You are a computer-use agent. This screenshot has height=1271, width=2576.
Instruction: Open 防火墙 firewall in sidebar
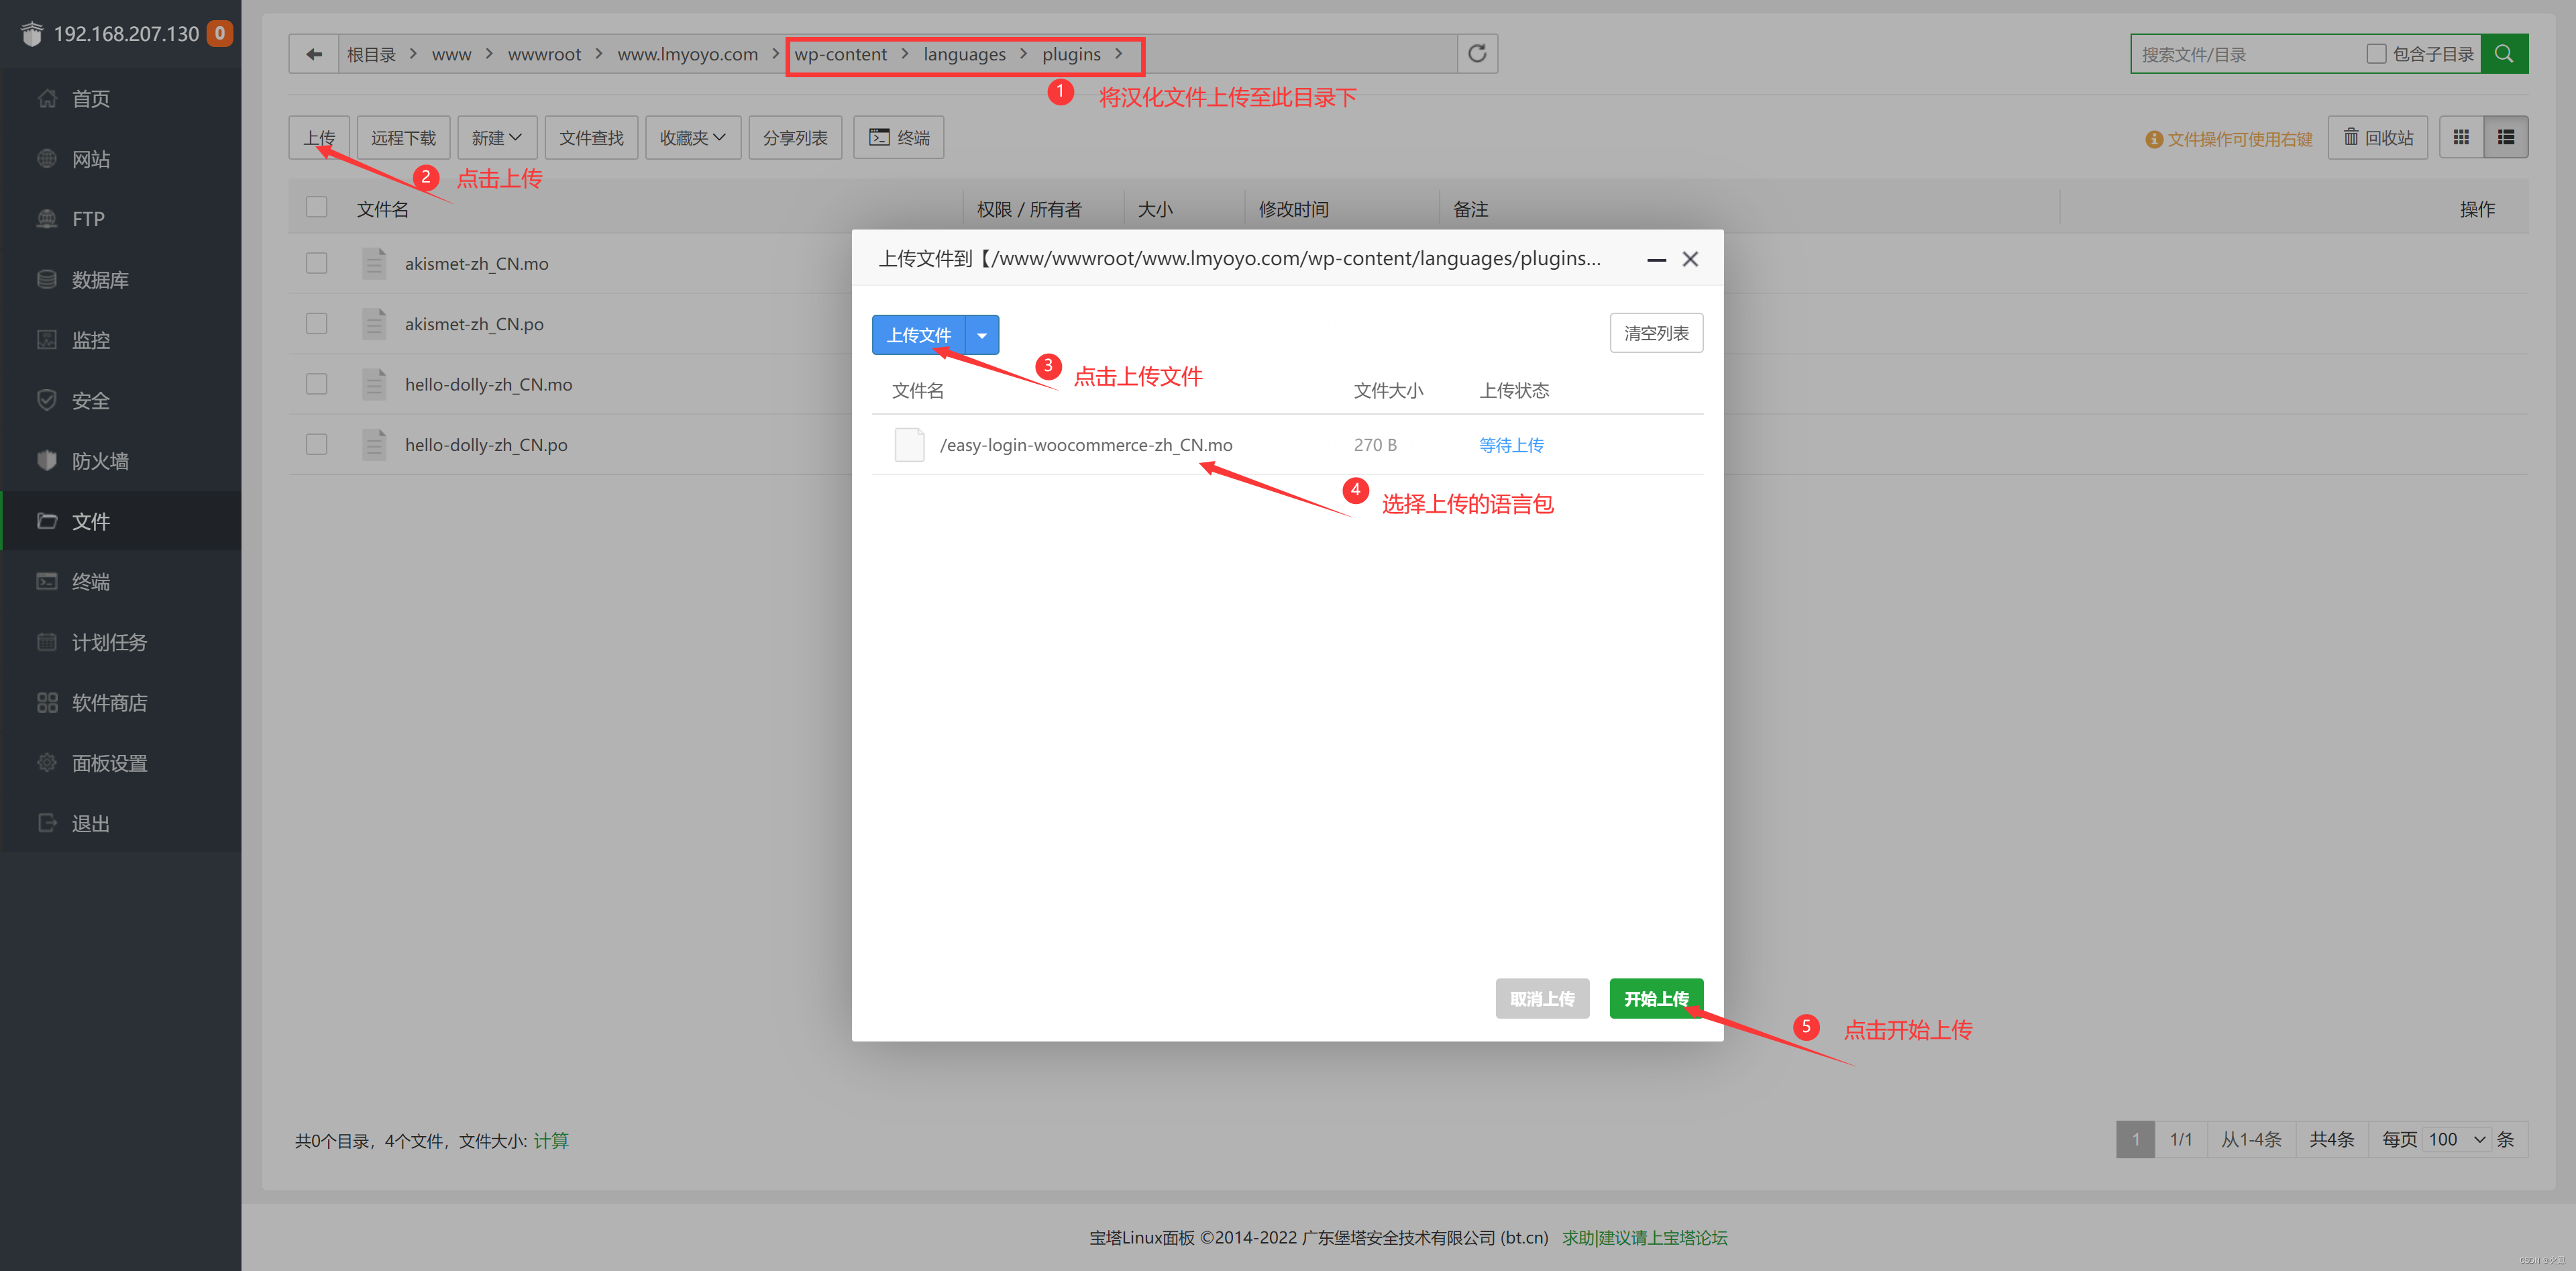pyautogui.click(x=121, y=461)
